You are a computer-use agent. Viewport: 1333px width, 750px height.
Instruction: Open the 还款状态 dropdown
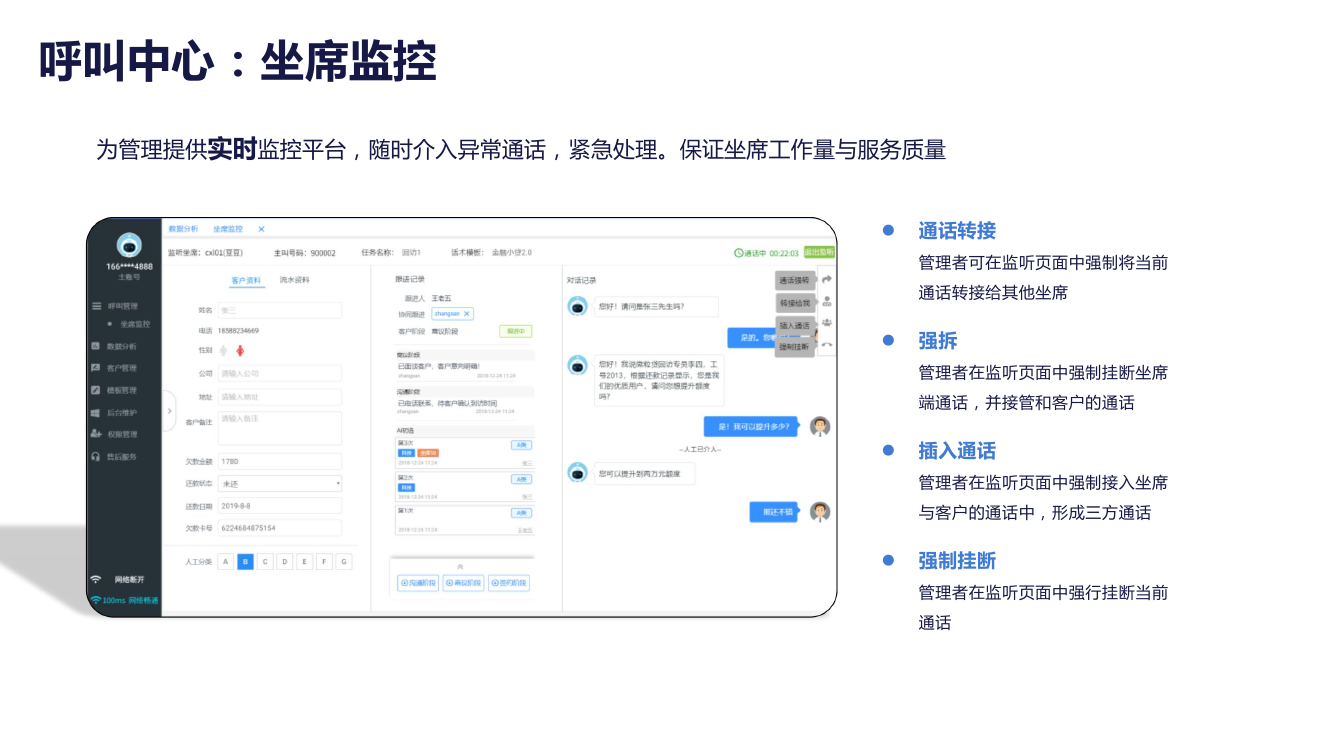point(280,483)
